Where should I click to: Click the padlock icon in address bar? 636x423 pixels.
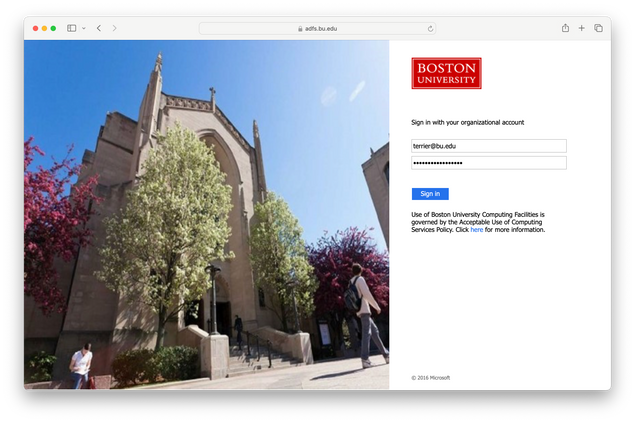[x=300, y=29]
